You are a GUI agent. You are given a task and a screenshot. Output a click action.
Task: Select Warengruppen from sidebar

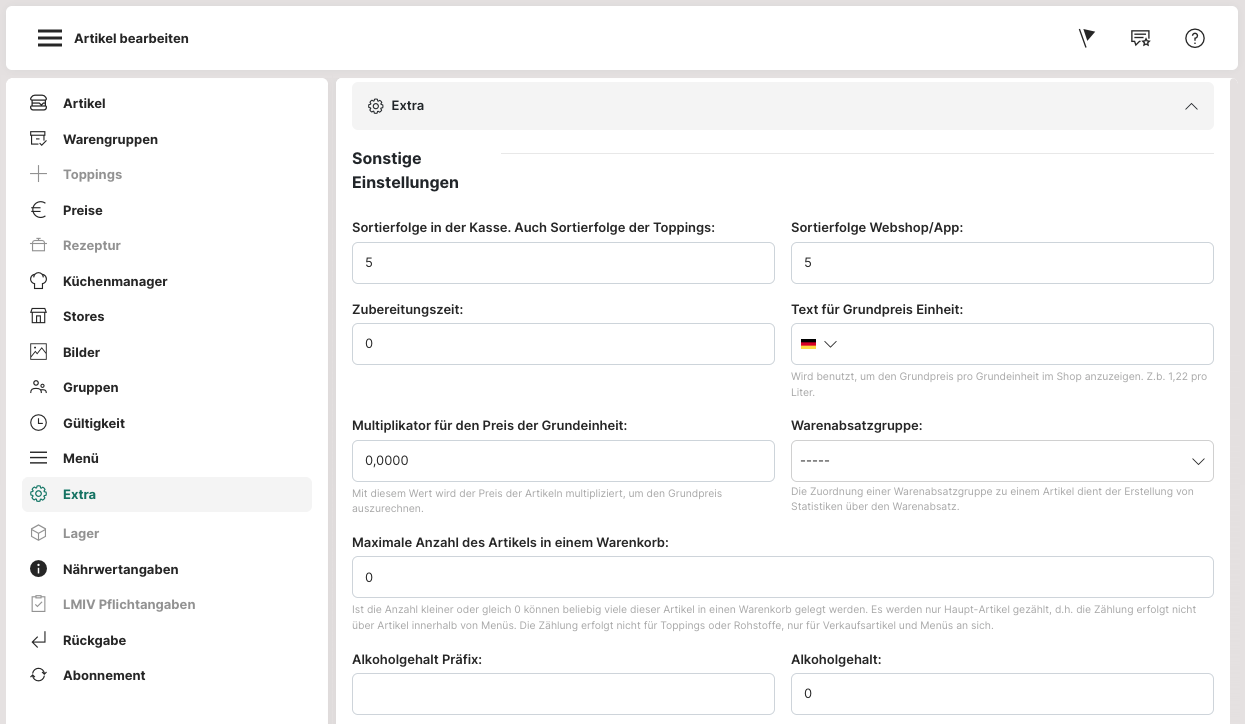(x=110, y=139)
